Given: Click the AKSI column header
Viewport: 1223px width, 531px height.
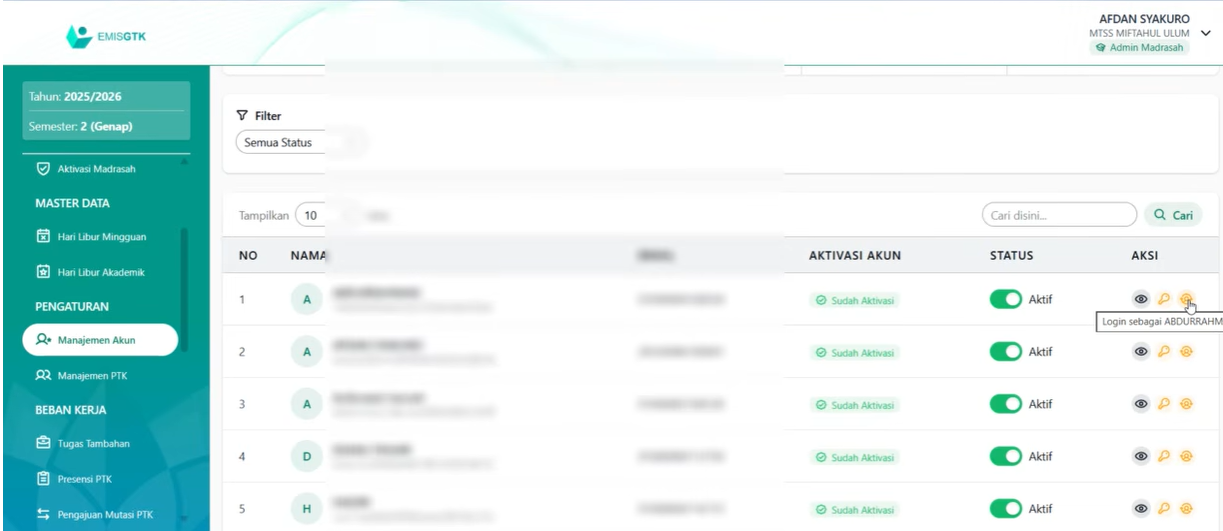Looking at the screenshot, I should (1144, 256).
